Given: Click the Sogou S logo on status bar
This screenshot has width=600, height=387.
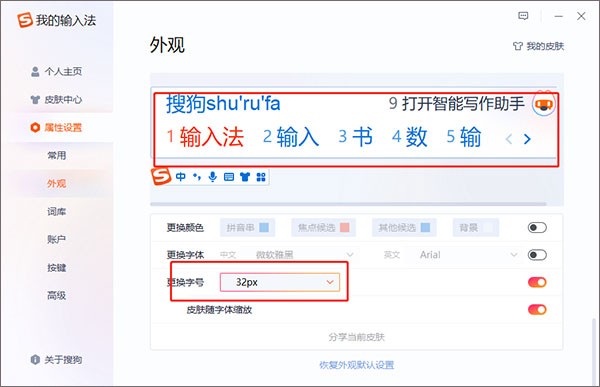Looking at the screenshot, I should pyautogui.click(x=161, y=176).
